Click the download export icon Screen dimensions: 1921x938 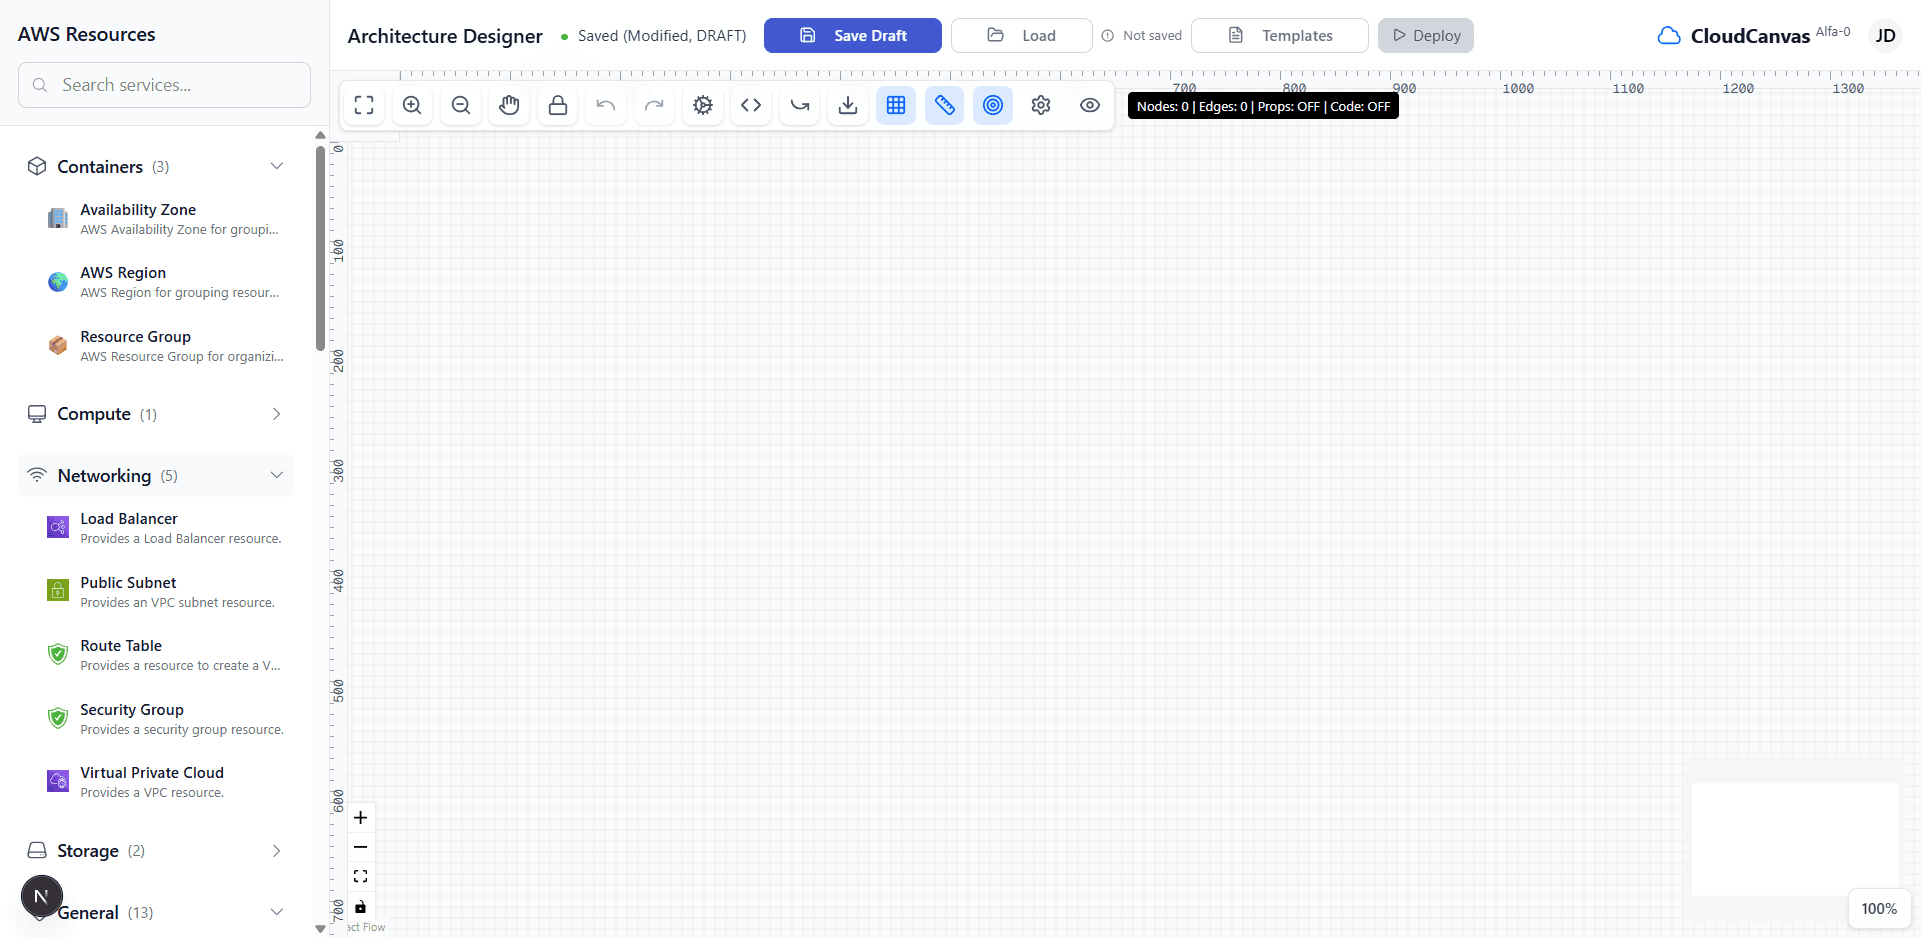[848, 106]
